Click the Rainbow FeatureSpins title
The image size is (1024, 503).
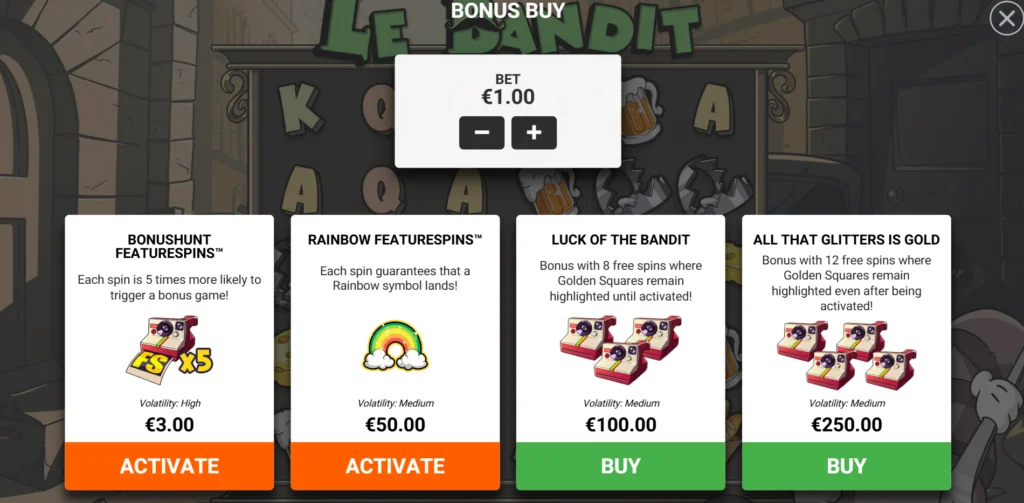tap(395, 240)
